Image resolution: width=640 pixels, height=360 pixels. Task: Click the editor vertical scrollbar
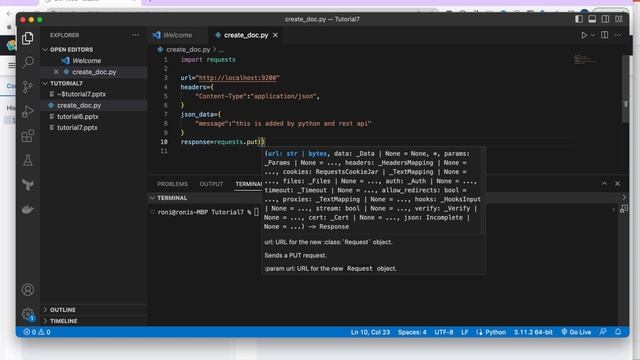[x=625, y=89]
